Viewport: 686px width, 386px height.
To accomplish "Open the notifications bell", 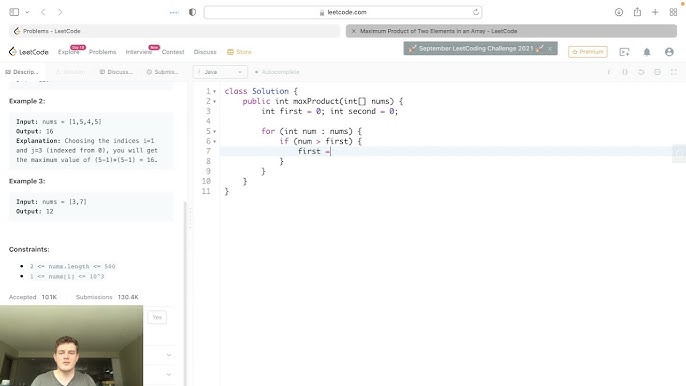I will pyautogui.click(x=647, y=52).
